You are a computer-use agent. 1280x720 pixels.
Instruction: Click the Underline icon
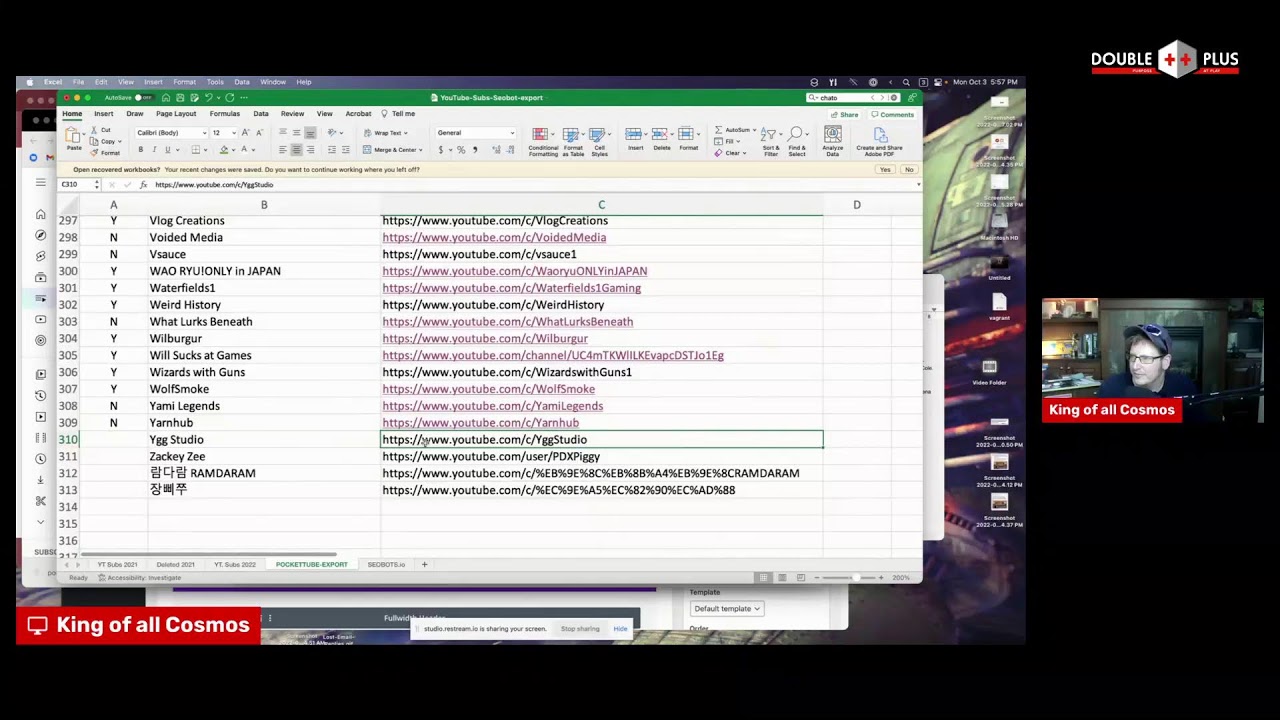click(167, 150)
